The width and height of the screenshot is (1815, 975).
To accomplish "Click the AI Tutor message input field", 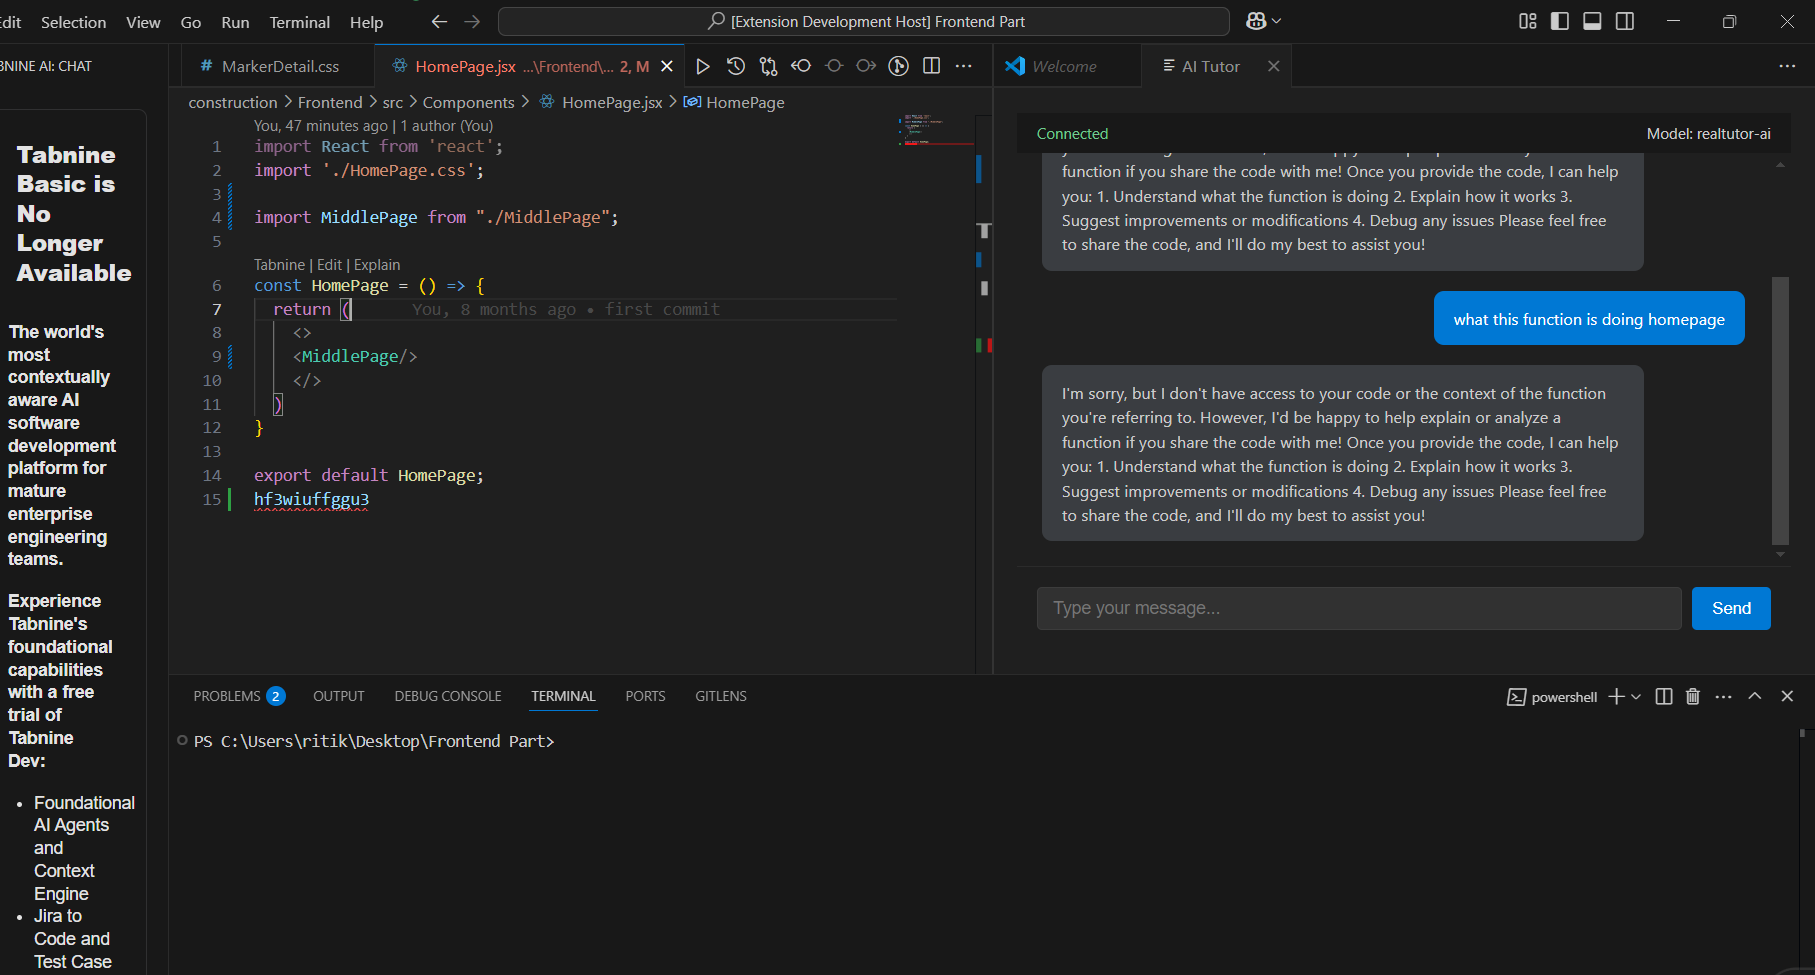I will [1358, 608].
